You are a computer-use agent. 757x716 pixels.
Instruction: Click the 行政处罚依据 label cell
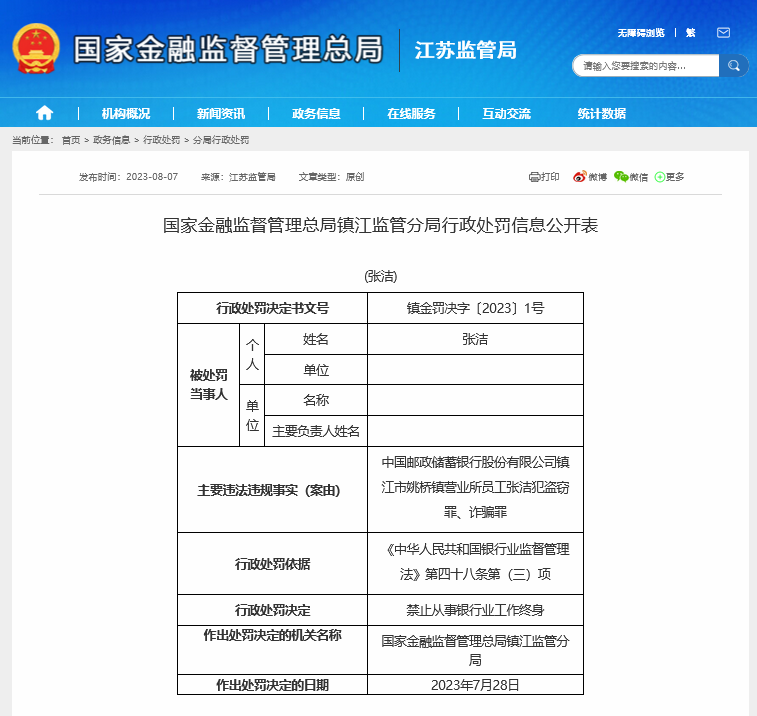272,564
